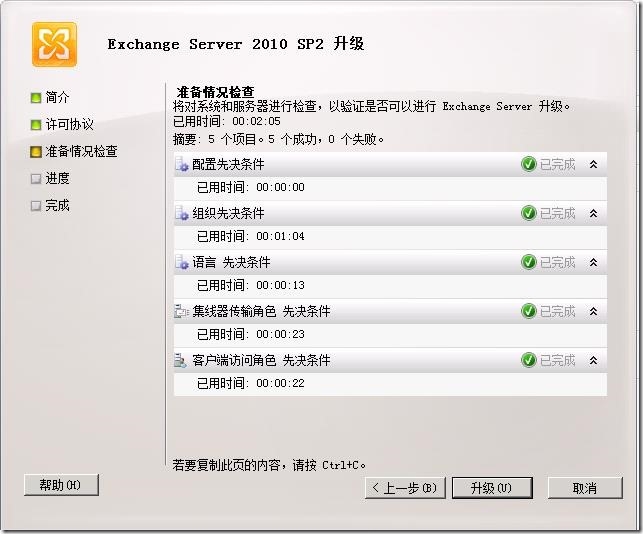This screenshot has height=534, width=643.
Task: Open help with the 帮助(H) button
Action: [x=62, y=485]
